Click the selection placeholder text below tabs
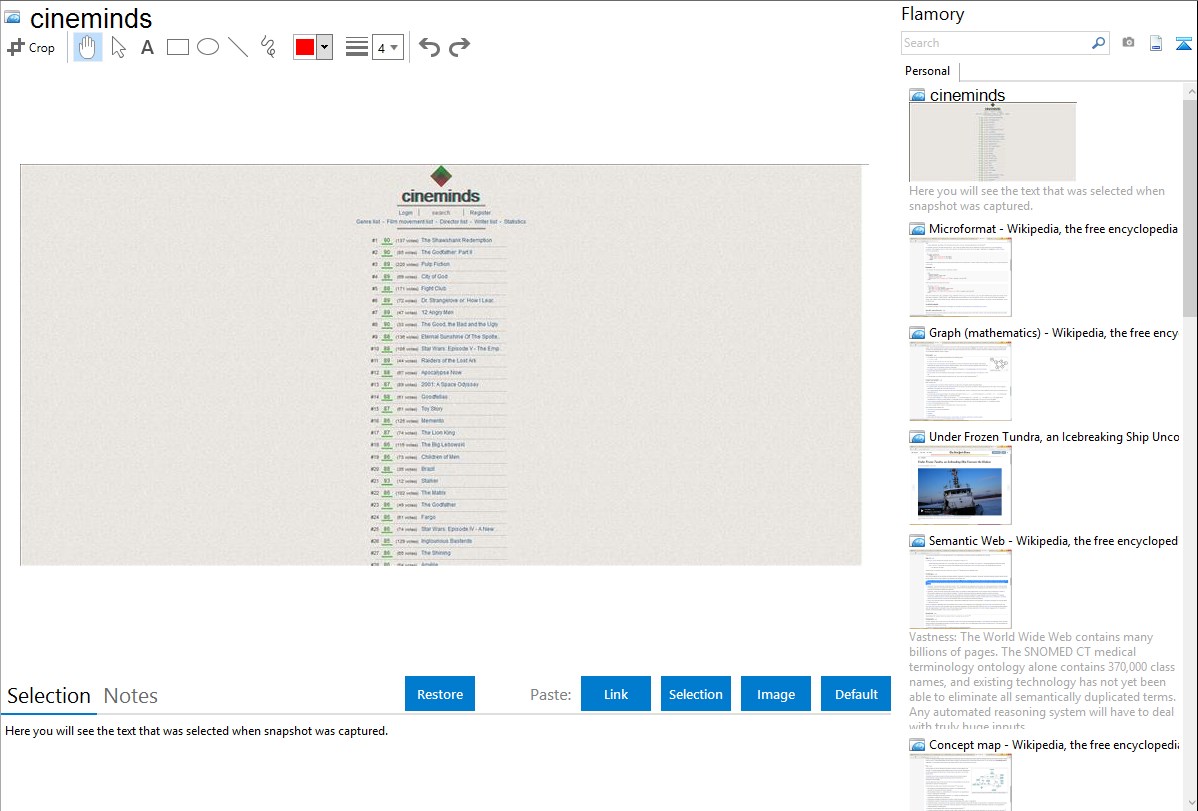The height and width of the screenshot is (811, 1198). 196,732
